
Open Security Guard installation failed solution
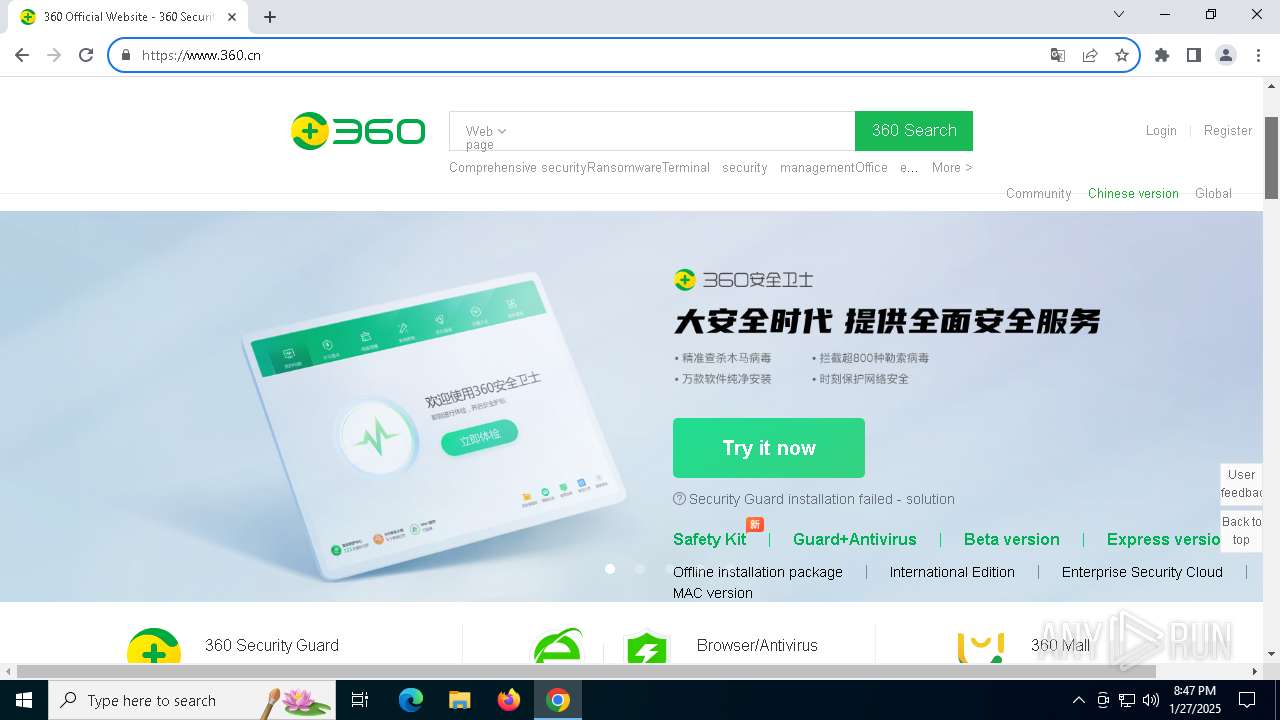tap(814, 499)
